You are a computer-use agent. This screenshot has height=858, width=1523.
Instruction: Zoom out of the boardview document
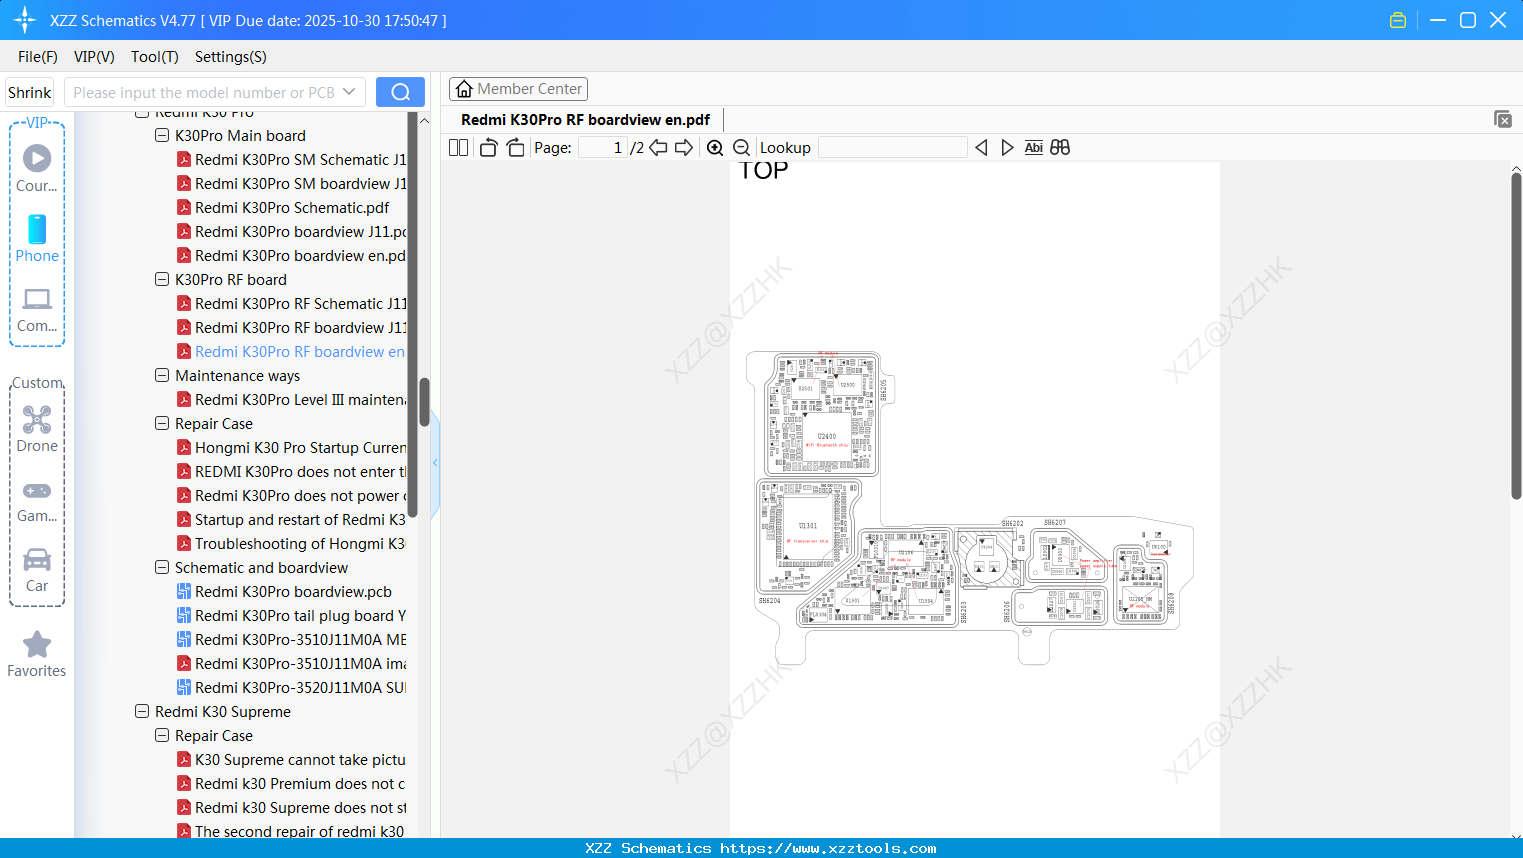point(741,147)
